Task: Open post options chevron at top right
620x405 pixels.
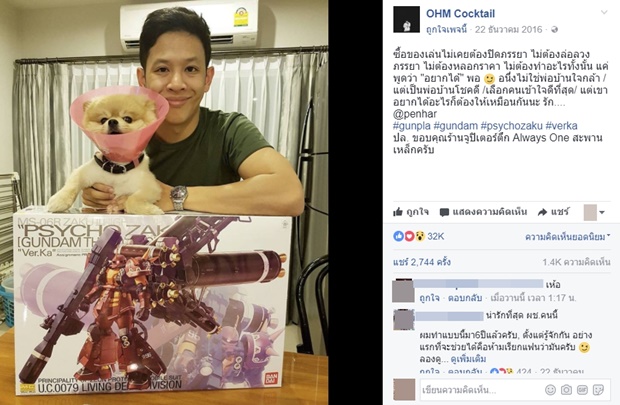Action: click(604, 12)
